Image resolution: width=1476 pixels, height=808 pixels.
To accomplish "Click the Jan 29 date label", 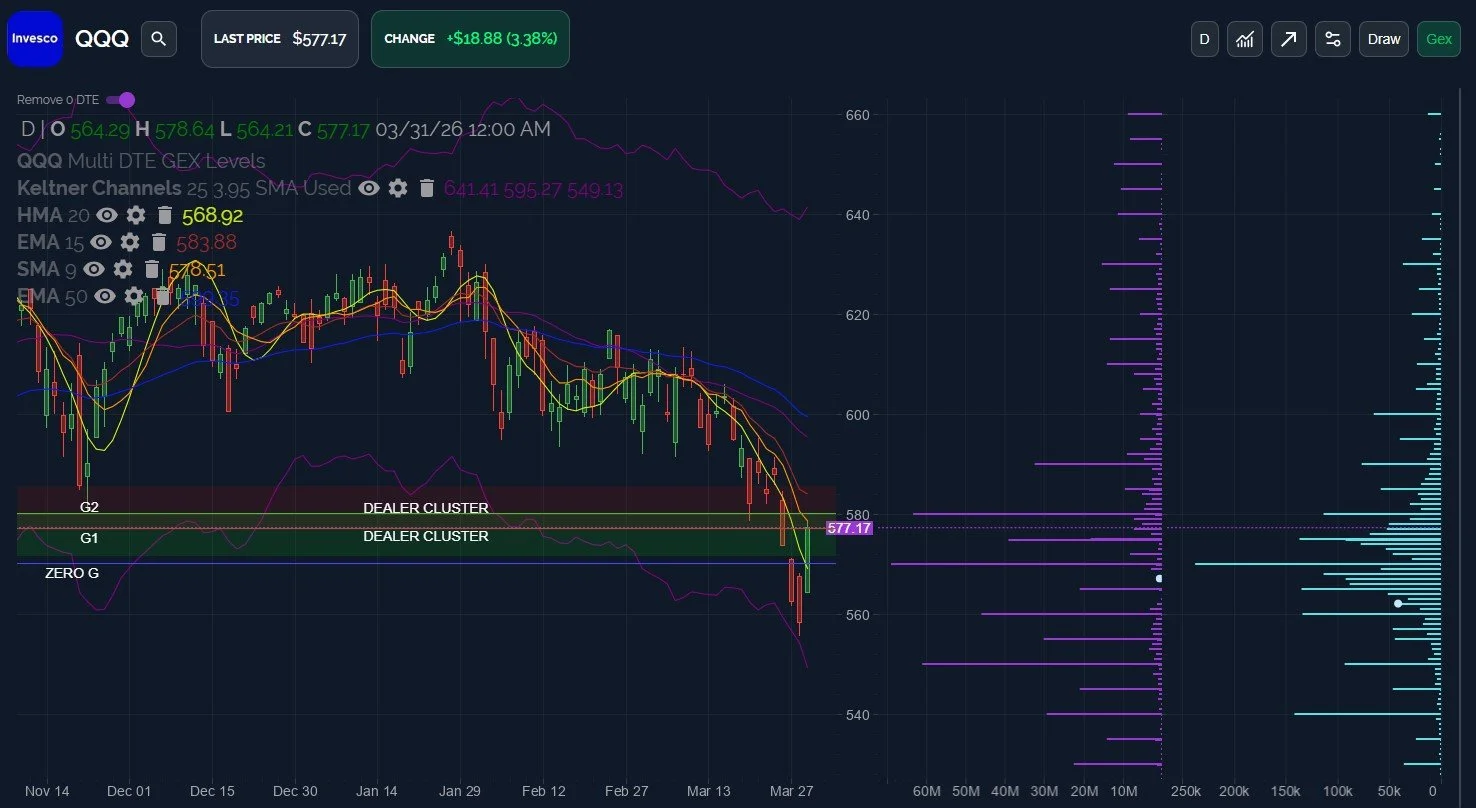I will tap(459, 791).
